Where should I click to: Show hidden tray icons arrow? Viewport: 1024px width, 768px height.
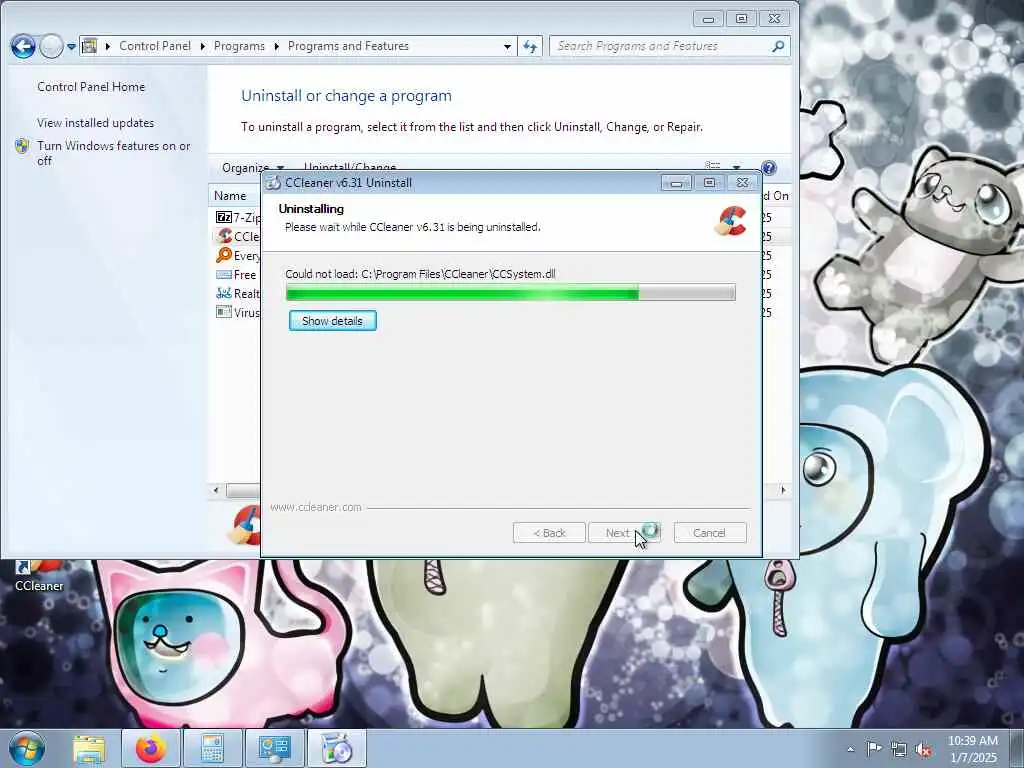click(x=850, y=749)
